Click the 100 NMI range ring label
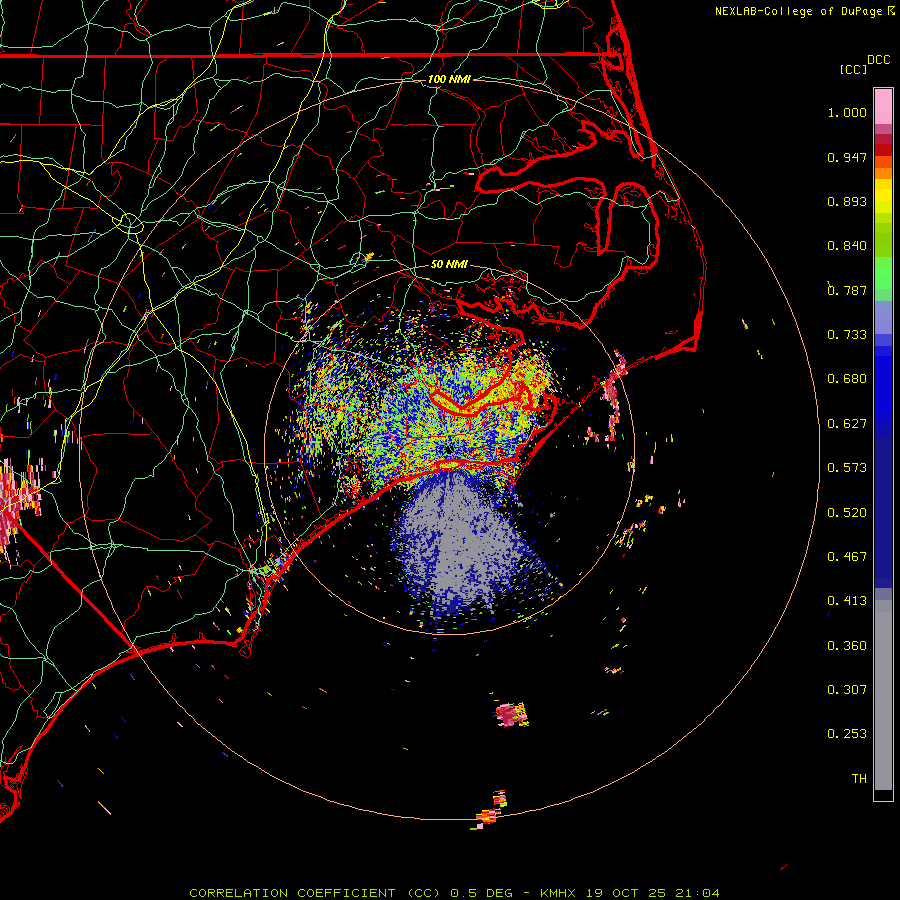The height and width of the screenshot is (900, 900). pos(449,79)
